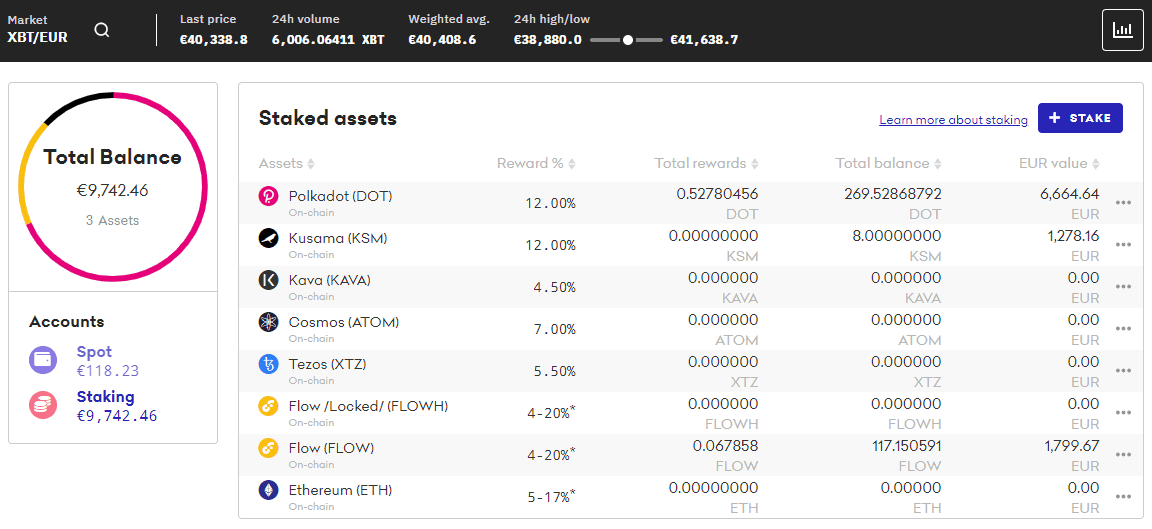Click Polkadot total balance 269.52868792

[x=893, y=195]
